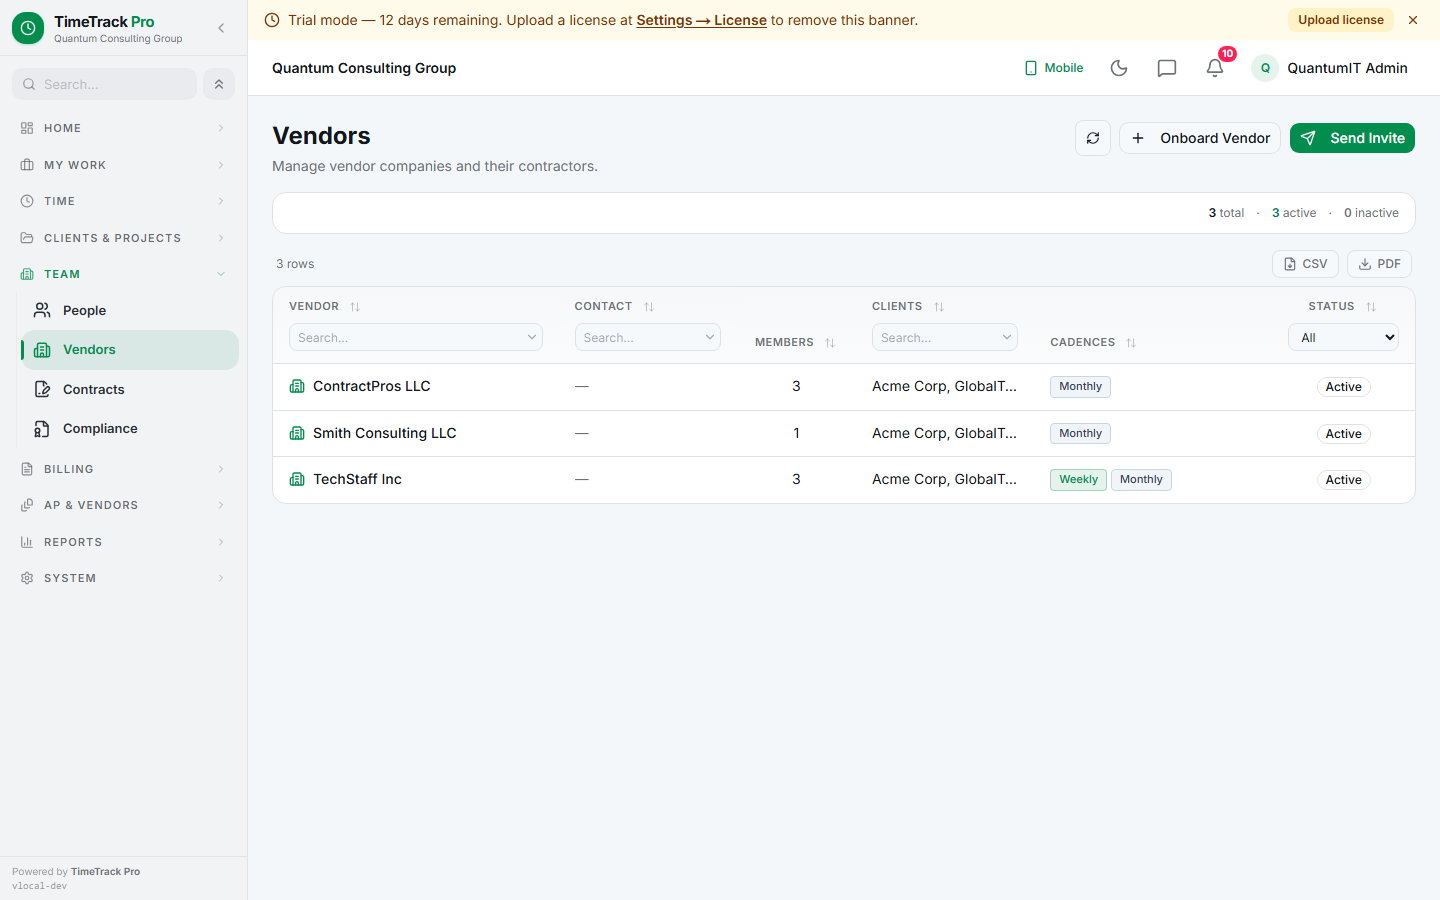
Task: Sort by Cadences column arrows
Action: coord(1131,343)
